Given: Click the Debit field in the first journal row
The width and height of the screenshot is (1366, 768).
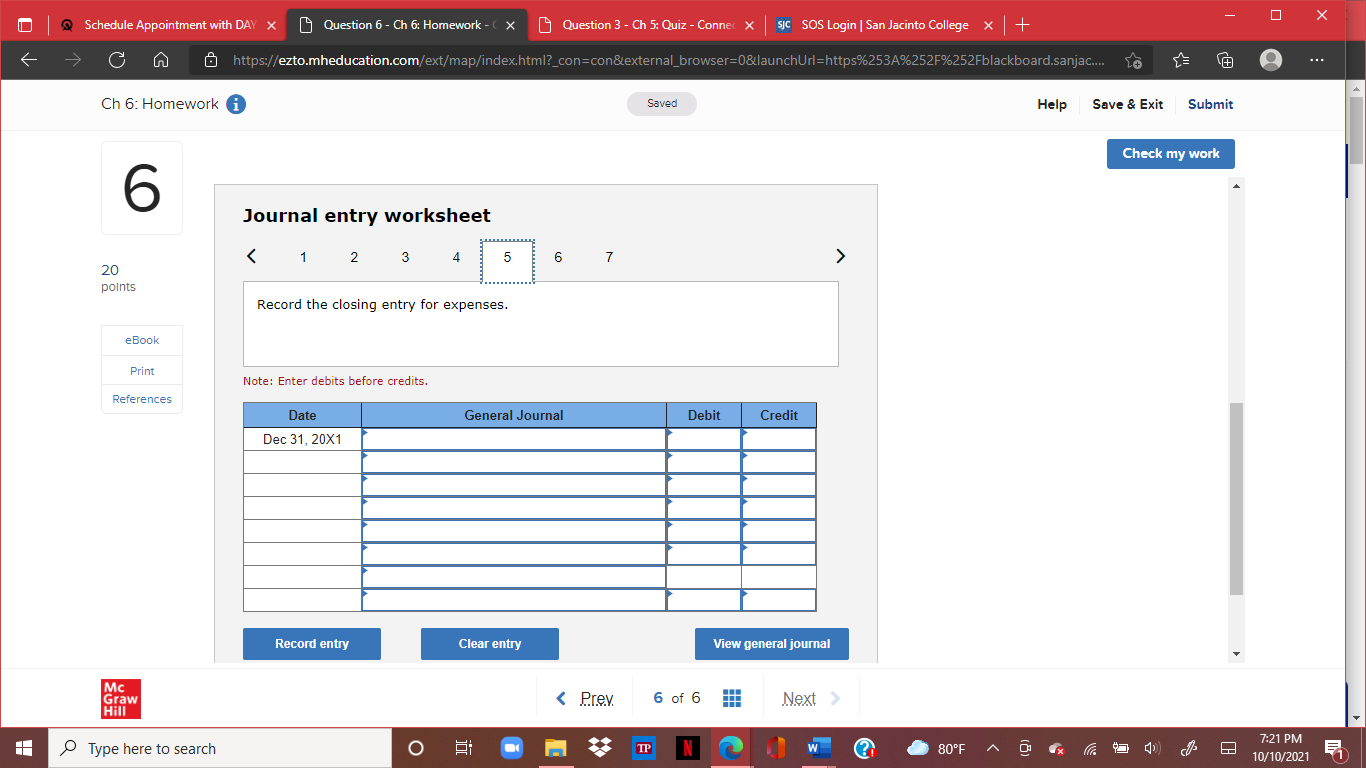Looking at the screenshot, I should click(x=703, y=438).
